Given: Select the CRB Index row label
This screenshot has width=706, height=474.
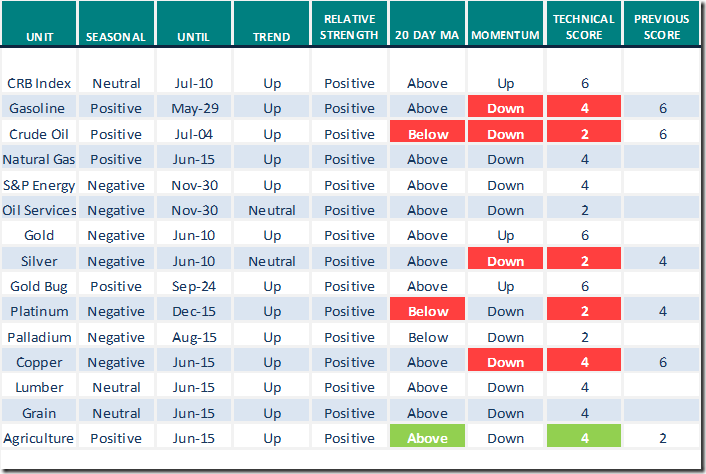Looking at the screenshot, I should [x=40, y=84].
